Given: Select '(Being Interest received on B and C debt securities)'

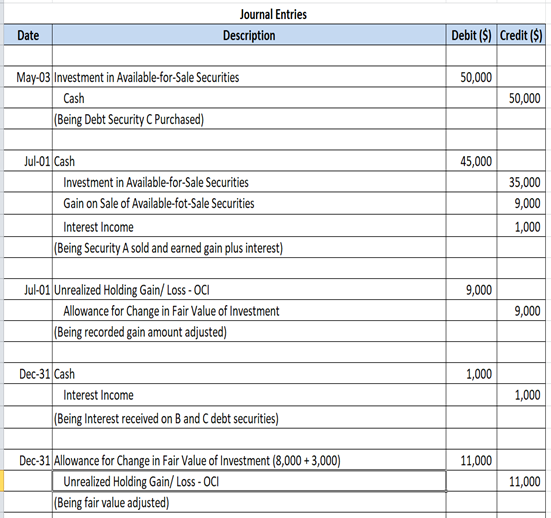Looking at the screenshot, I should [x=249, y=418].
